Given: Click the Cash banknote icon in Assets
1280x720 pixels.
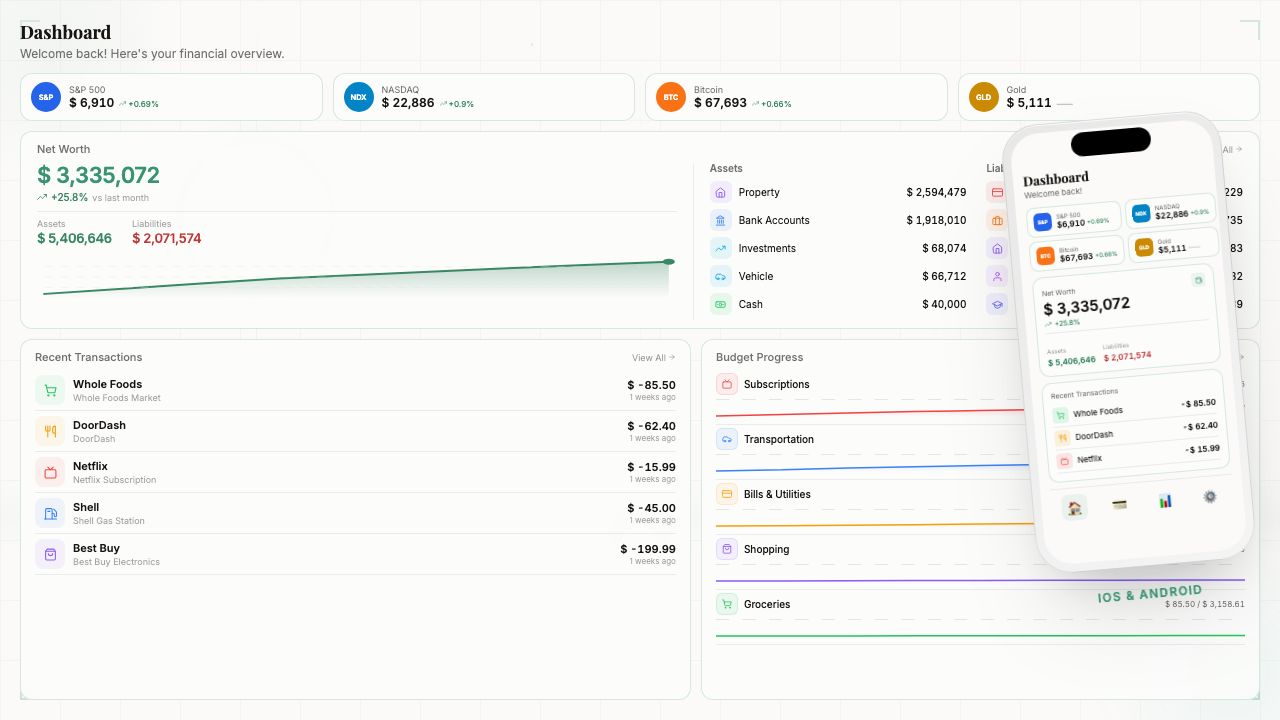Looking at the screenshot, I should pyautogui.click(x=721, y=304).
